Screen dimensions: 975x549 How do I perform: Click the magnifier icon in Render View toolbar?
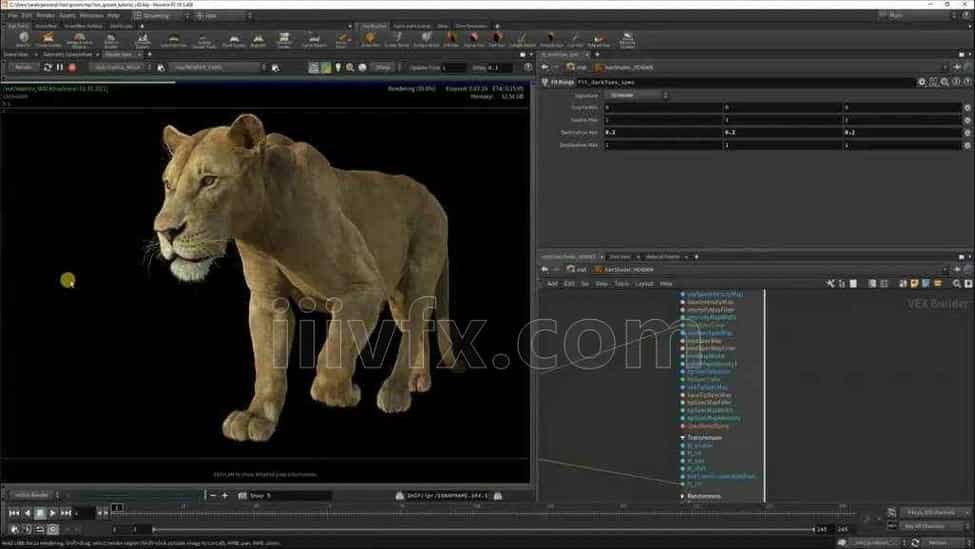(x=350, y=67)
